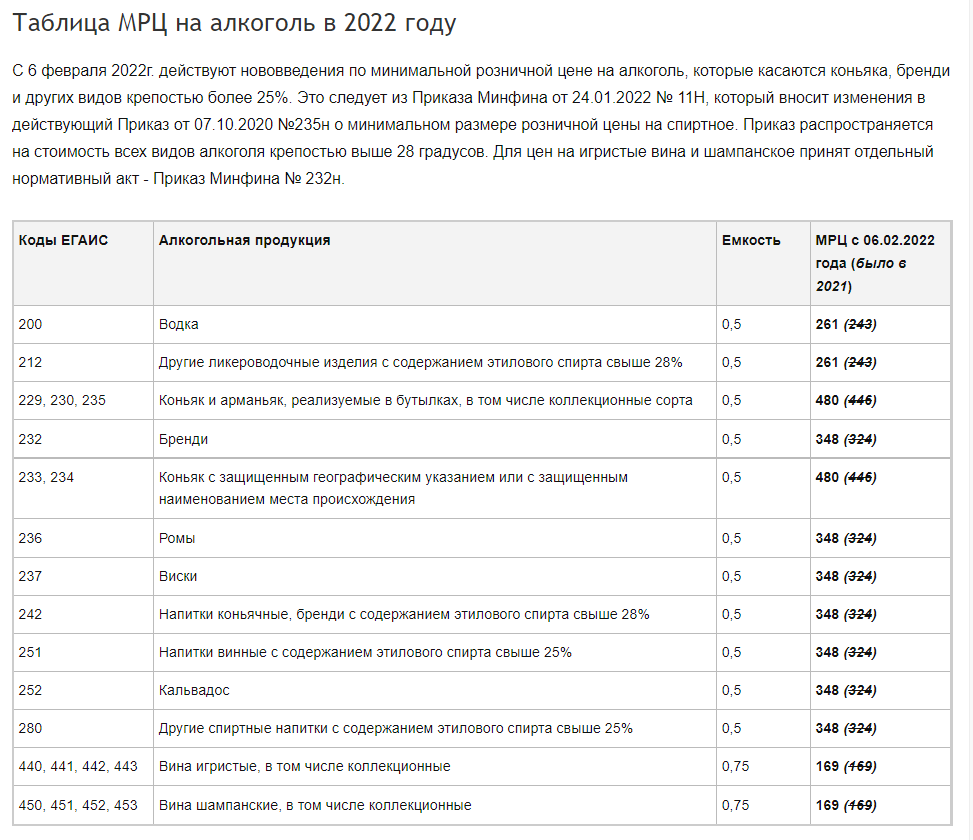Click the 'МРЦ с 06.02.2022 года' column header
This screenshot has height=840, width=973.
(x=881, y=263)
